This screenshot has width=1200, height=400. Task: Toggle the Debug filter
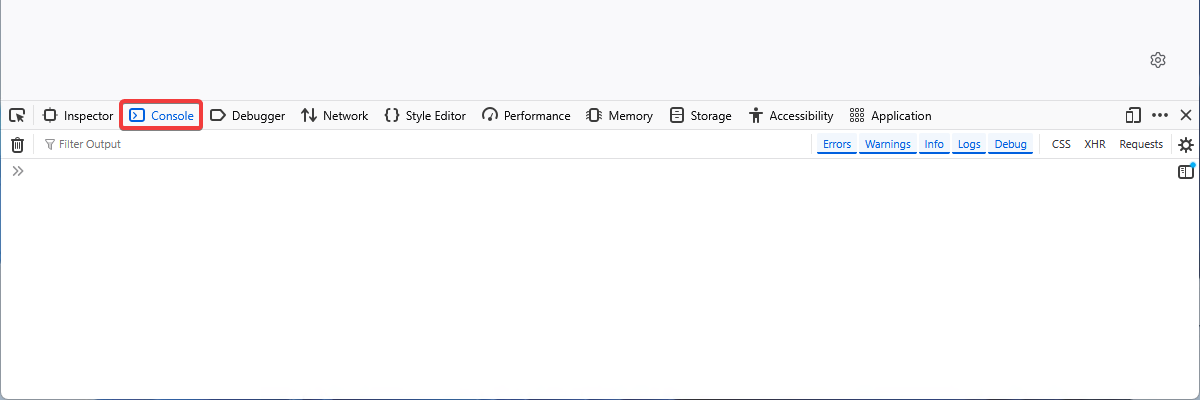(1010, 144)
